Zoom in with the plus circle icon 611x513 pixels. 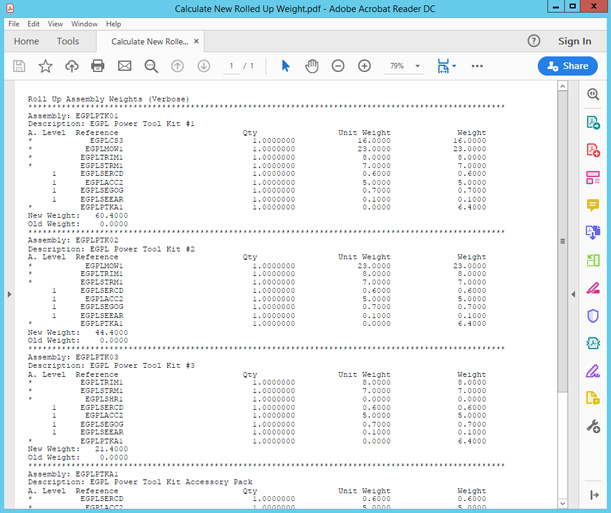point(364,66)
